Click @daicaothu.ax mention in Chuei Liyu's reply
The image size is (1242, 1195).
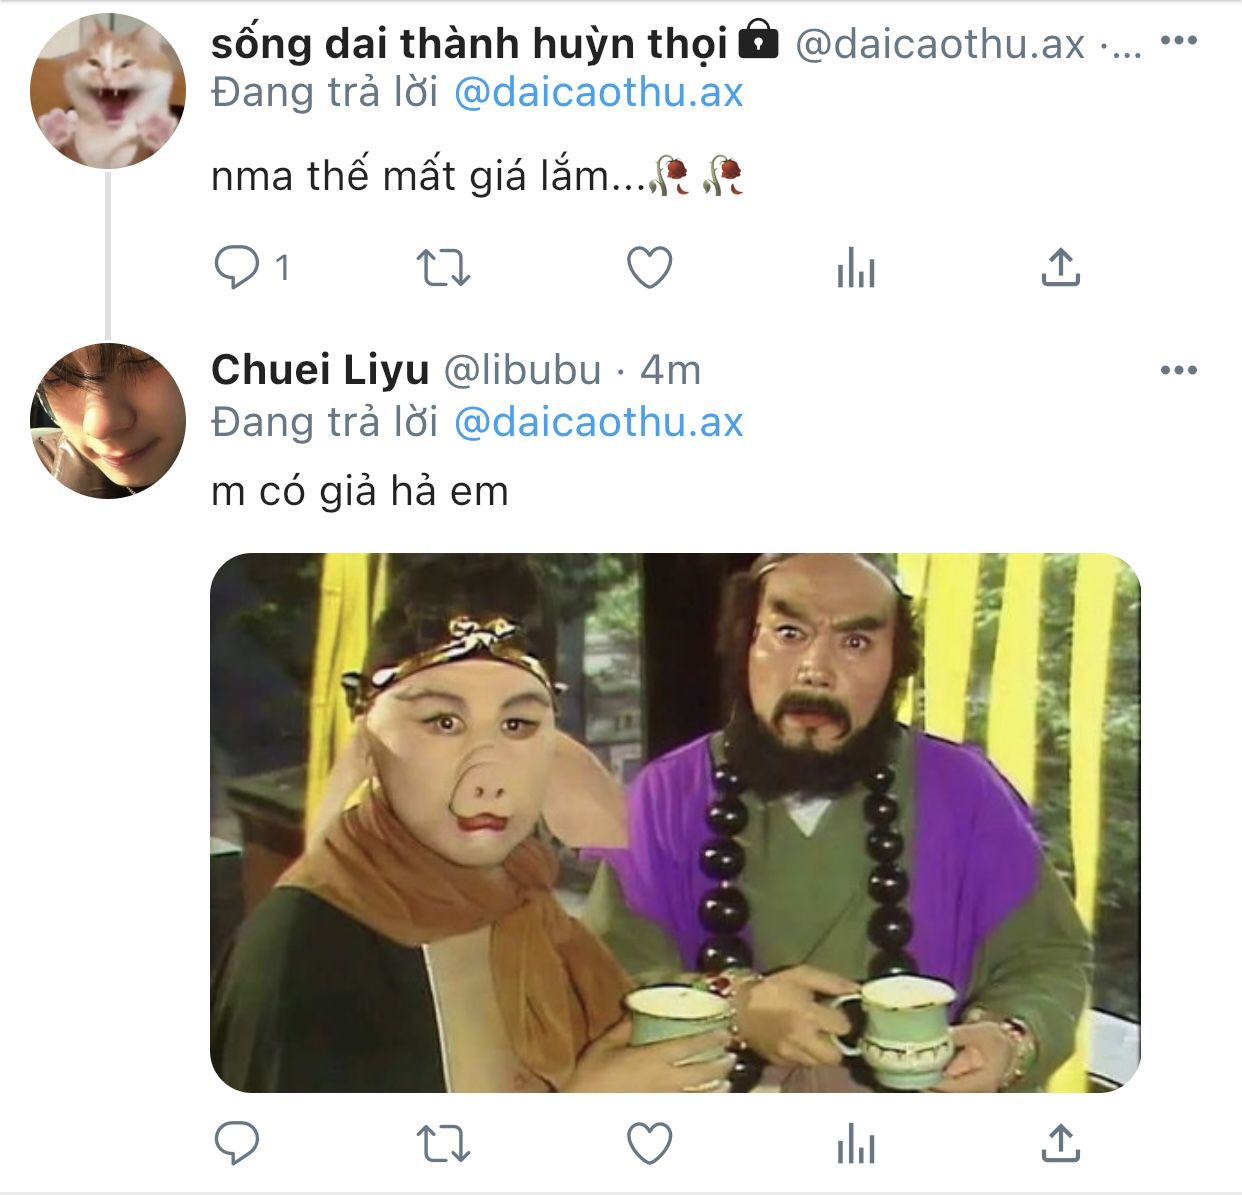coord(598,422)
